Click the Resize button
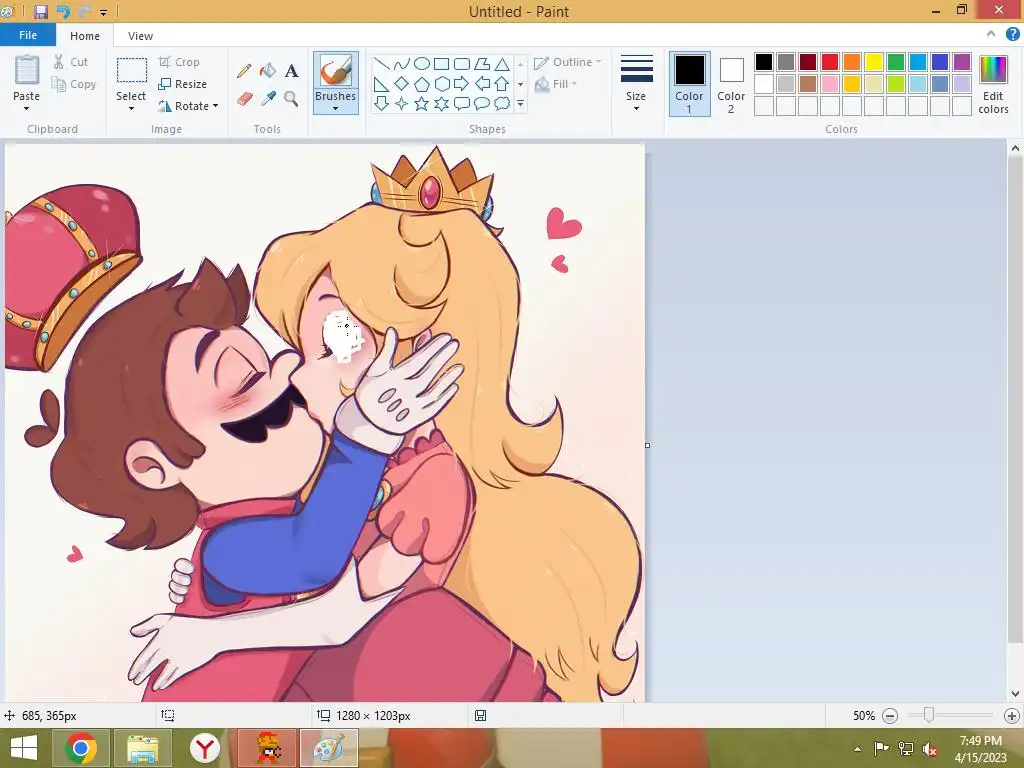The image size is (1024, 768). 183,84
